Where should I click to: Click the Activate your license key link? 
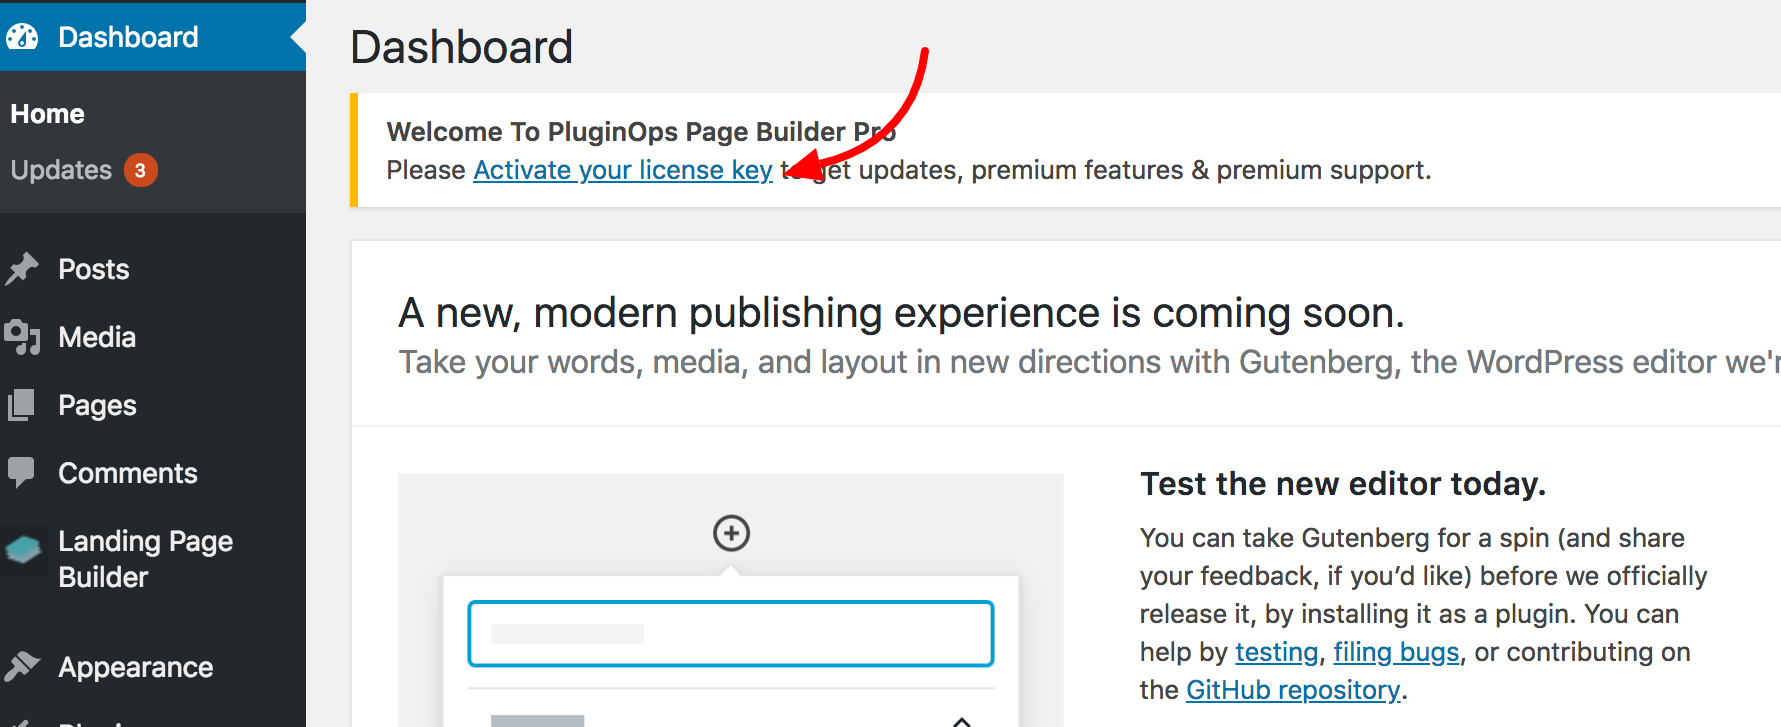622,169
